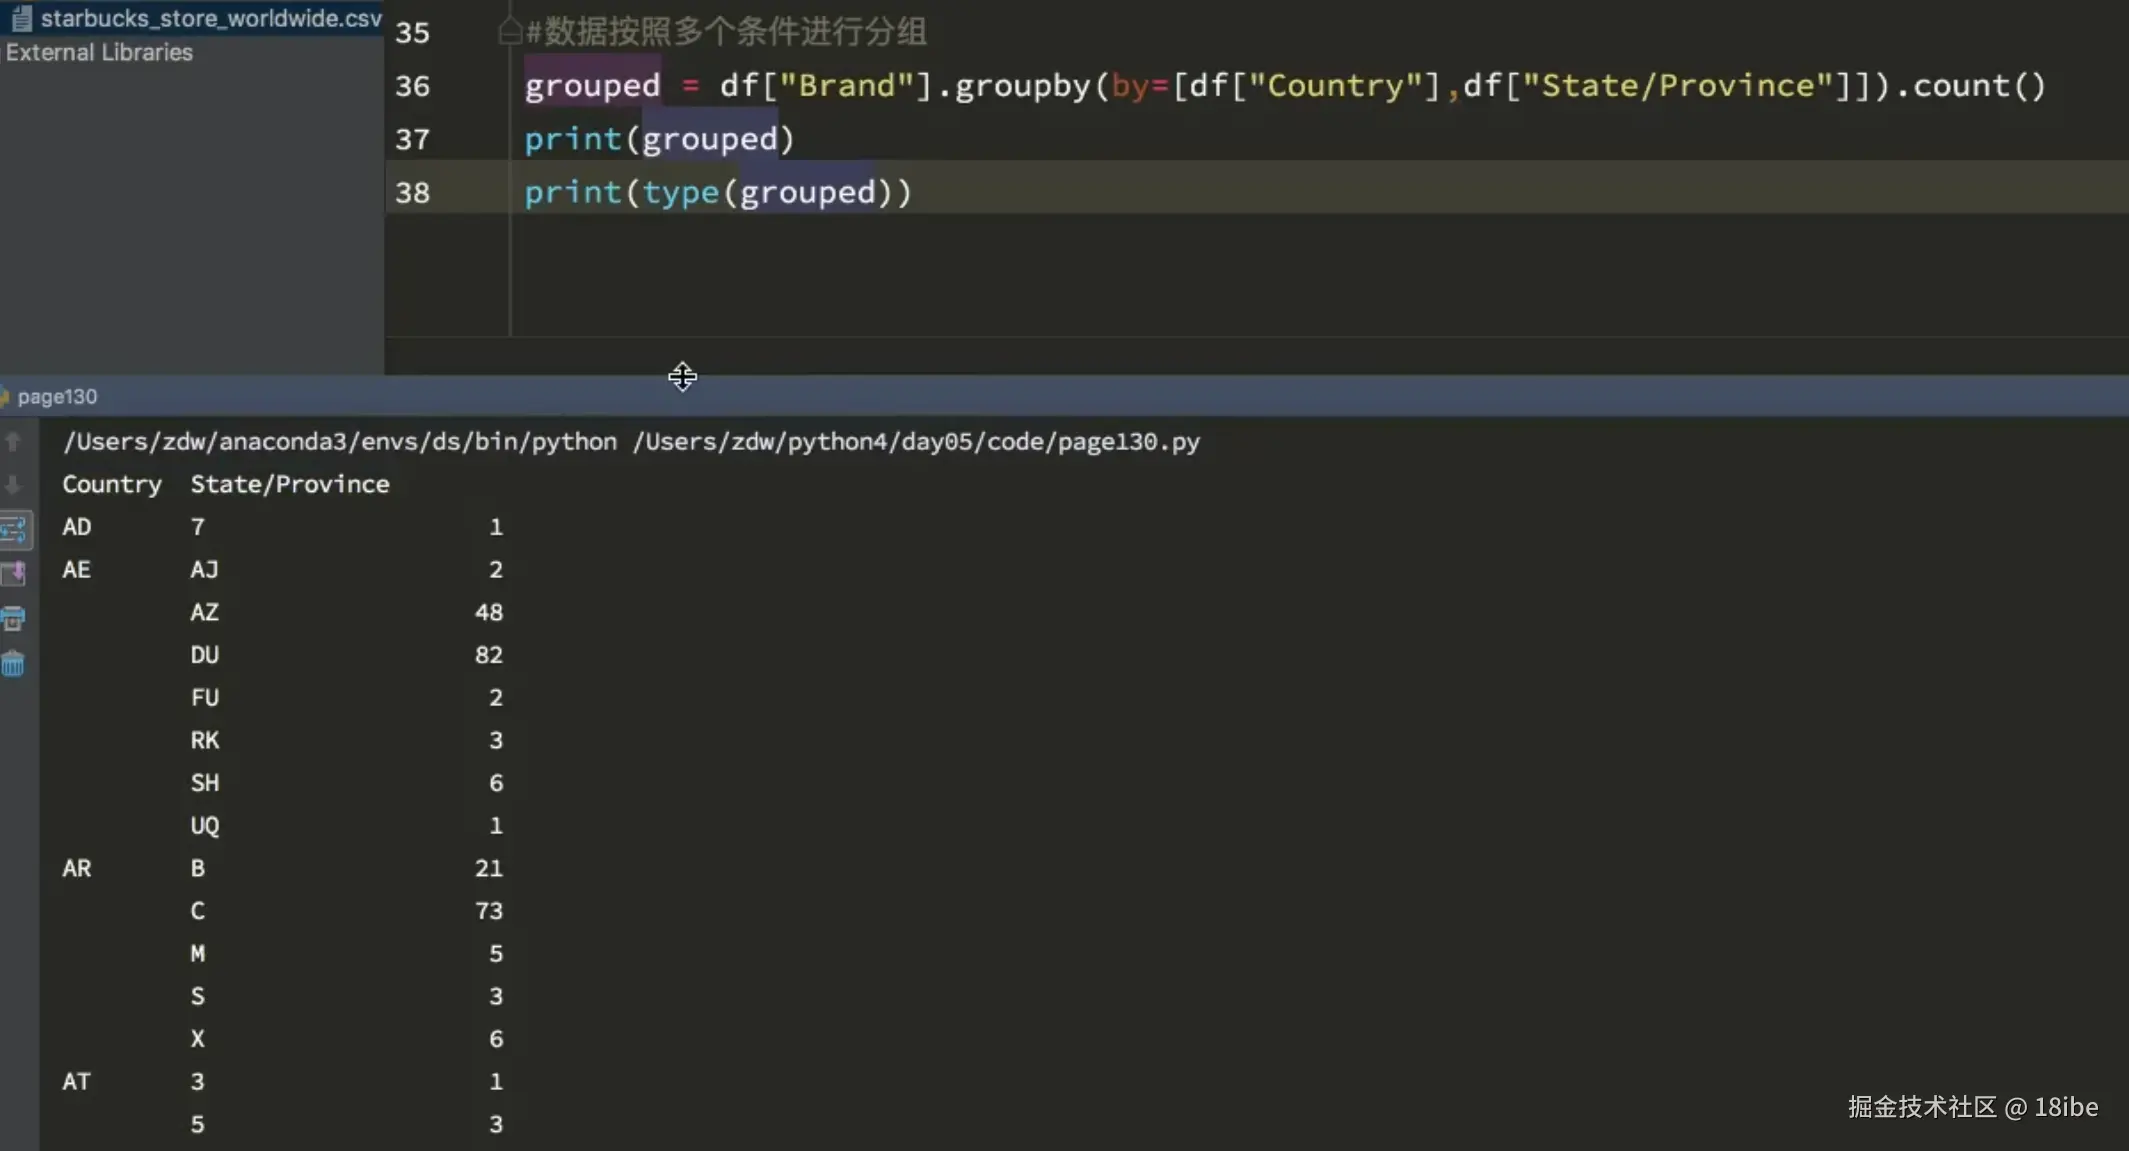Click the up-the-stack-trace arrow icon

tap(13, 441)
